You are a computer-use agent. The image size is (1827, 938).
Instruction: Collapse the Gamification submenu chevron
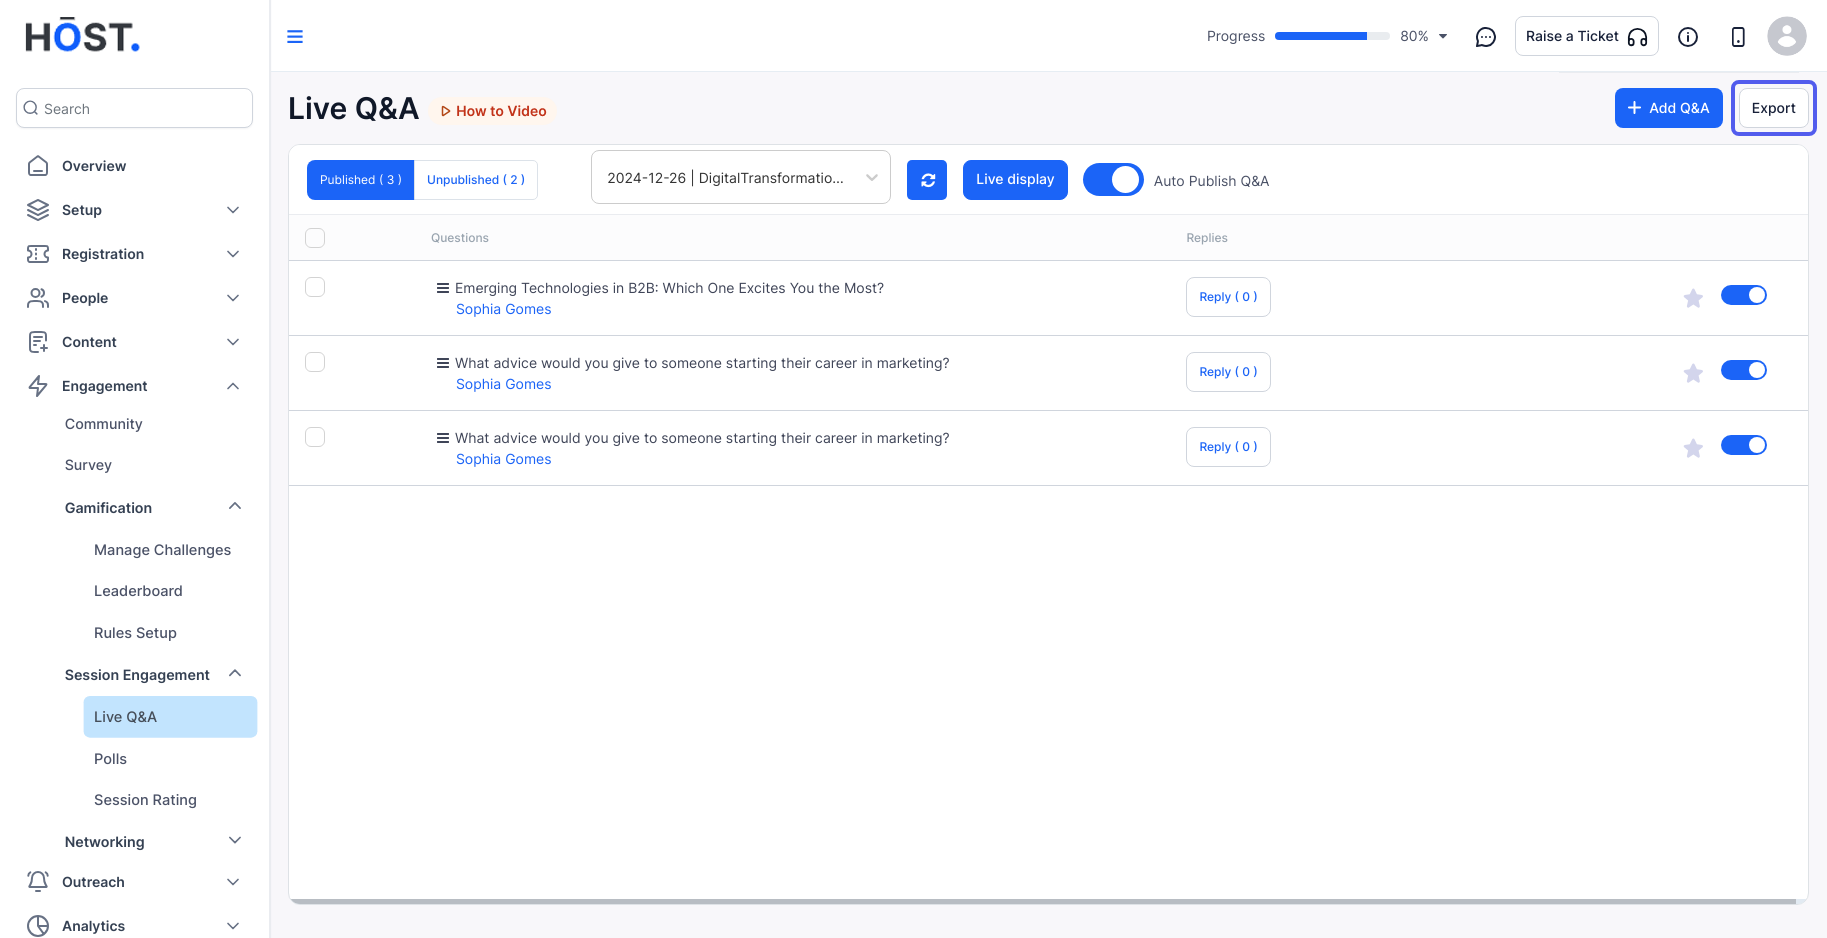pyautogui.click(x=235, y=506)
